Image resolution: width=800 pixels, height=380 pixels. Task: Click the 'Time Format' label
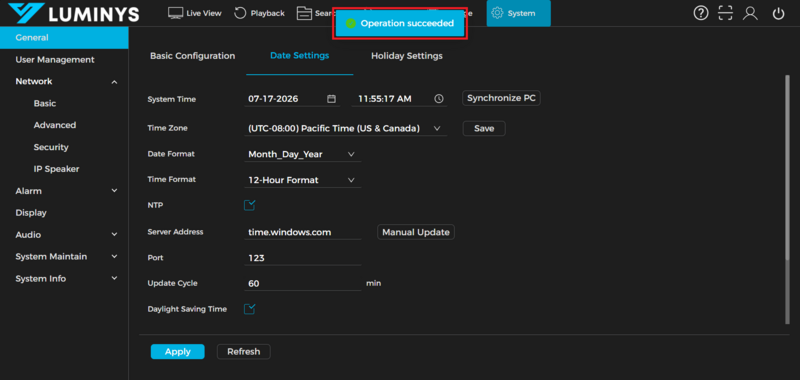[x=171, y=180]
